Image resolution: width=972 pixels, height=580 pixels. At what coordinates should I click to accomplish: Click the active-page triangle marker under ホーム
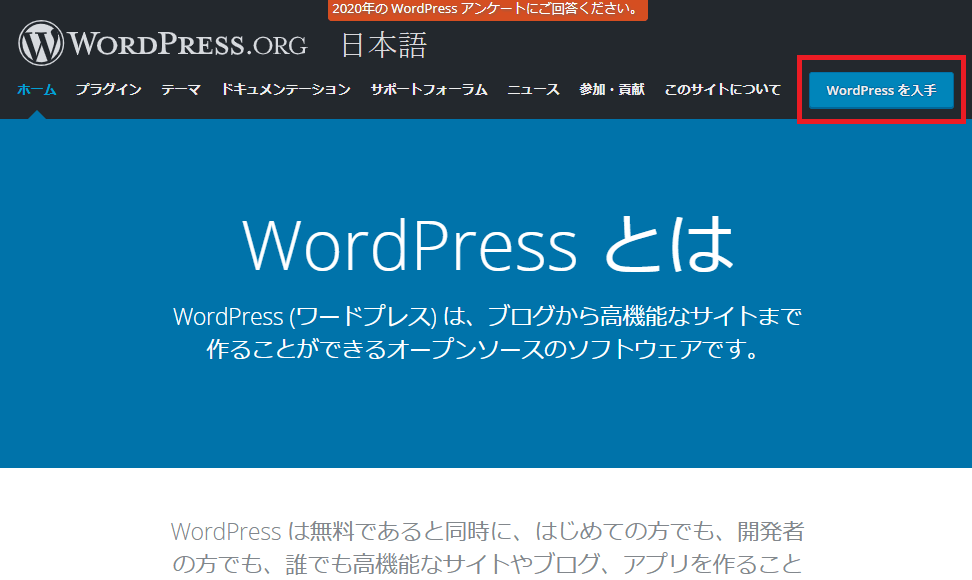(x=37, y=114)
